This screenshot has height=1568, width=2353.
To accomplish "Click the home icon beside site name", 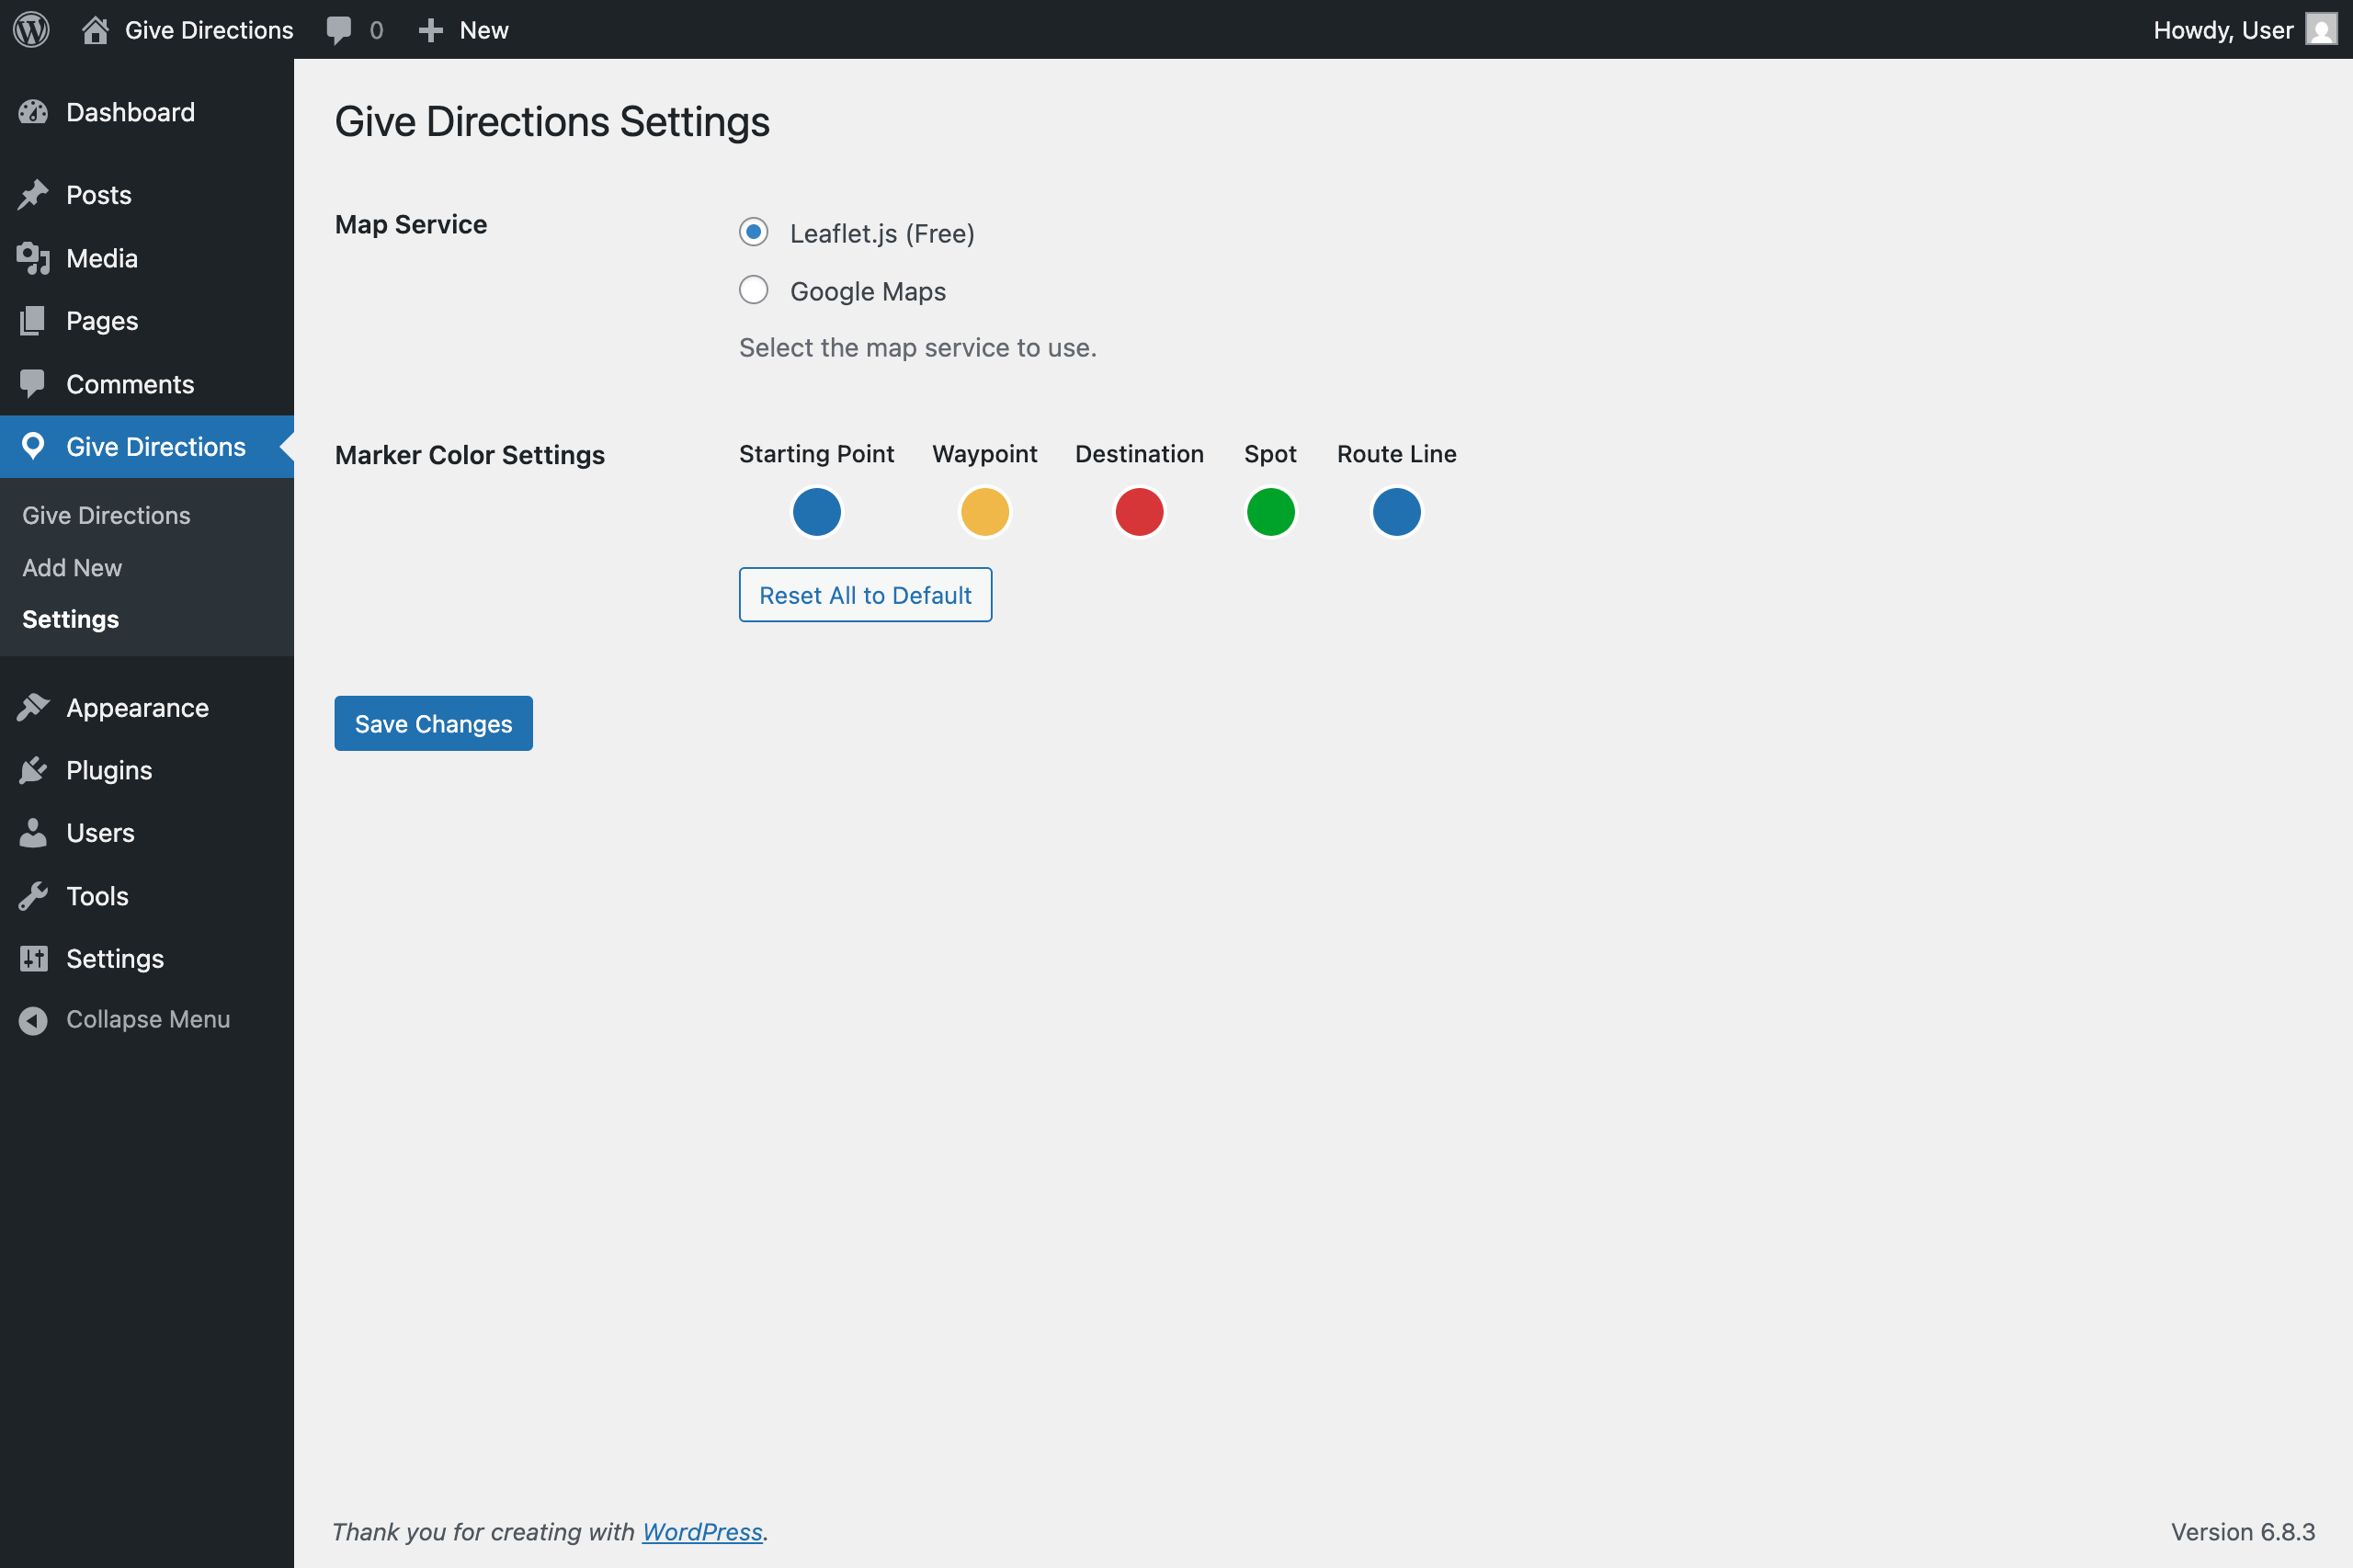I will click(95, 29).
